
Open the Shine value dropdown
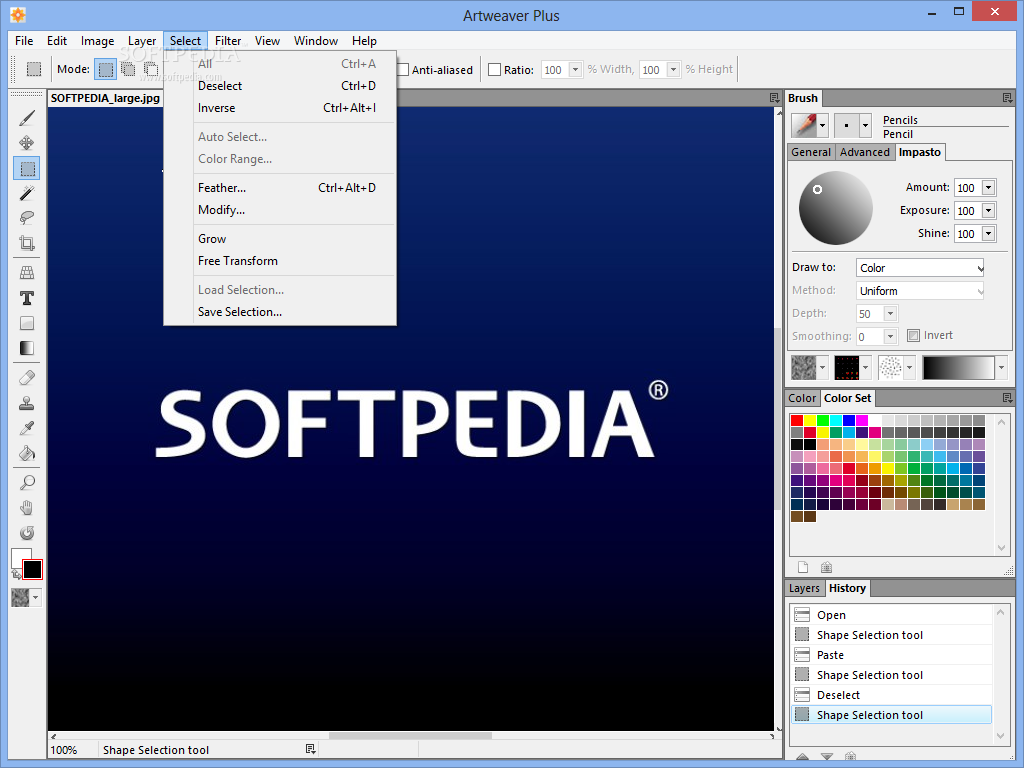click(989, 234)
